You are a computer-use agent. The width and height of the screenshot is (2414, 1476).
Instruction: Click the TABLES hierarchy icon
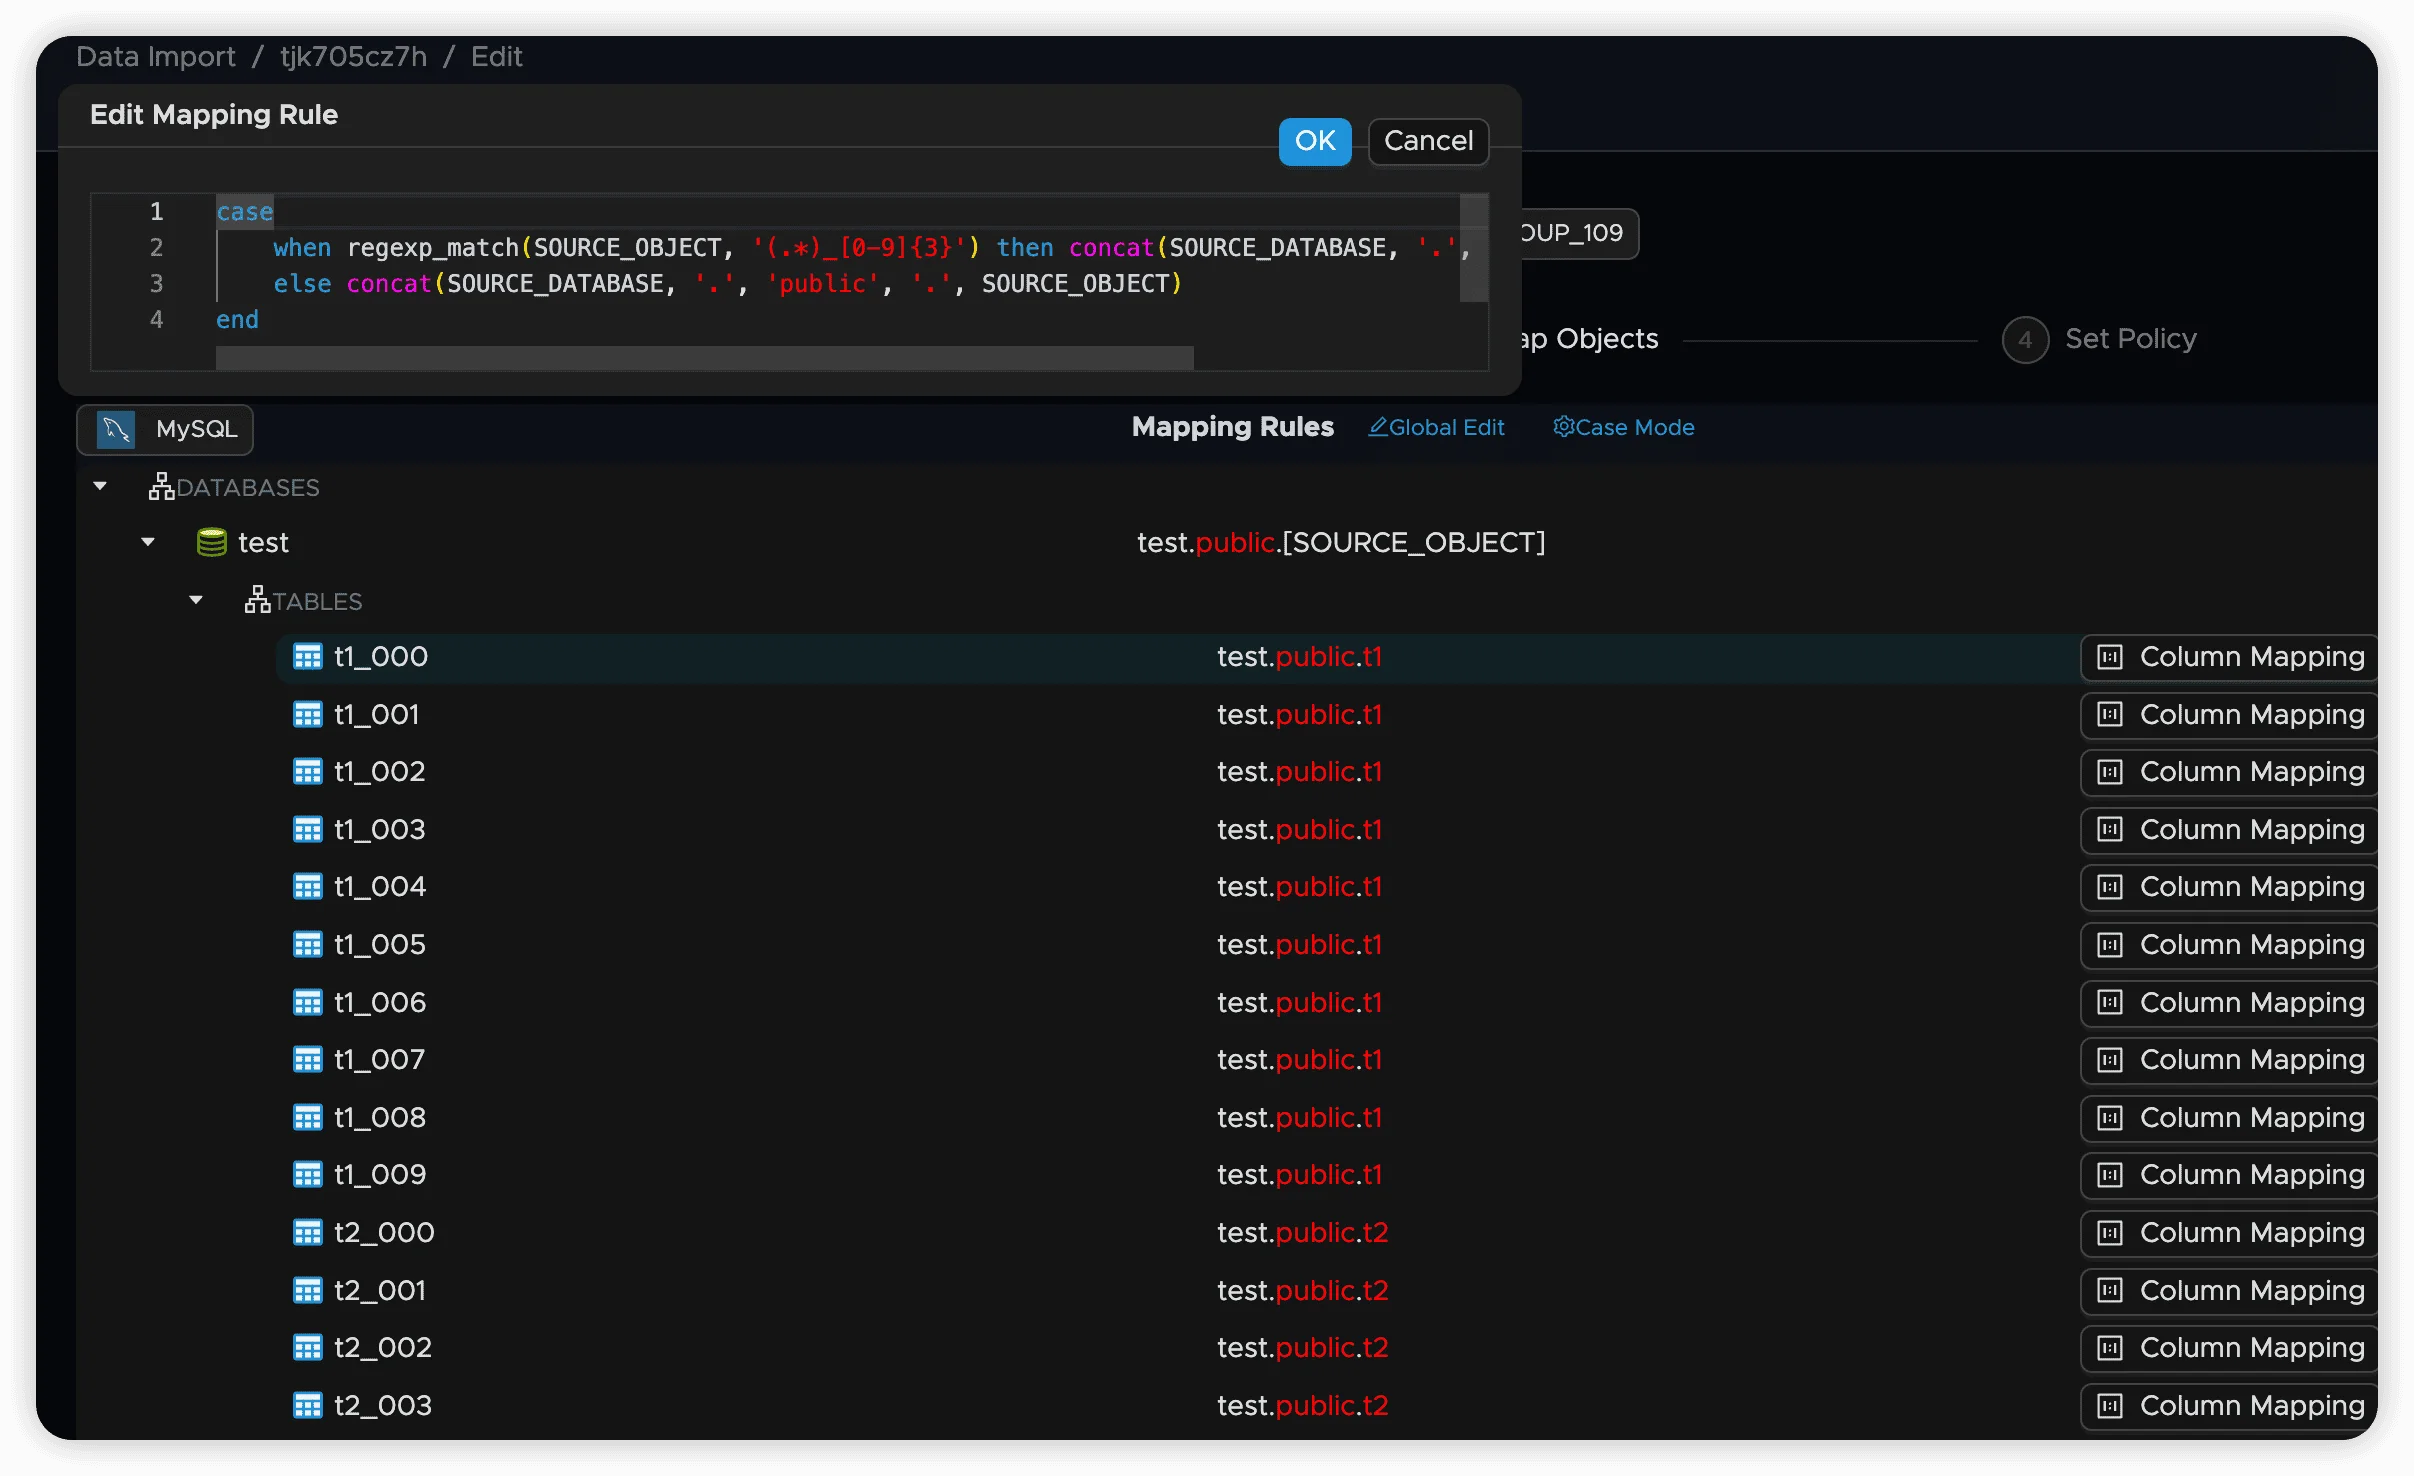pos(257,601)
